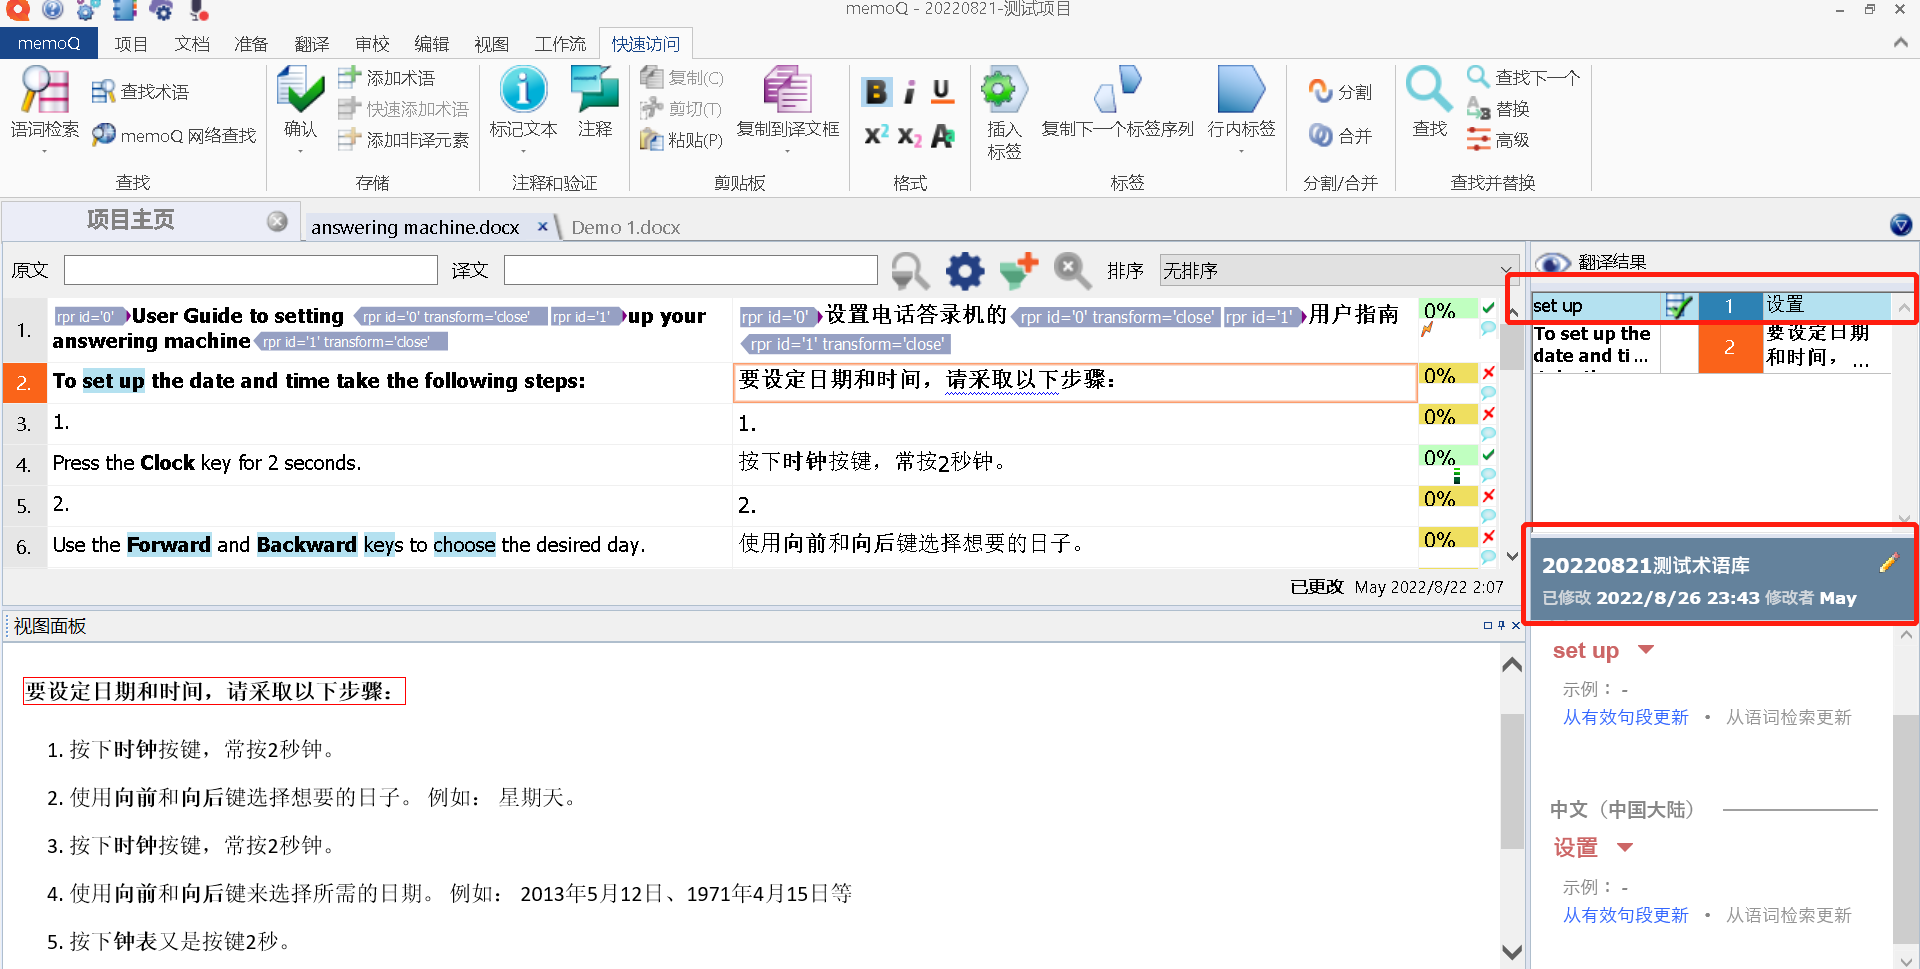Close the answering machine.docx tab
The width and height of the screenshot is (1920, 969).
542,227
